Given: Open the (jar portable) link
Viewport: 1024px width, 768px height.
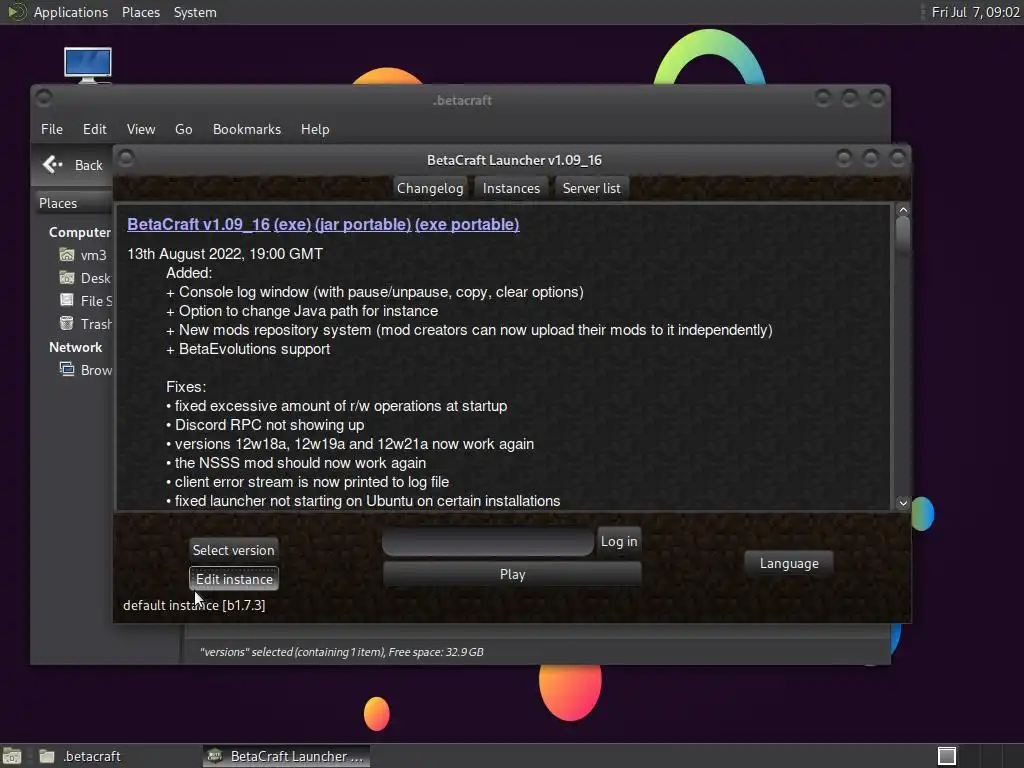Looking at the screenshot, I should pos(363,224).
